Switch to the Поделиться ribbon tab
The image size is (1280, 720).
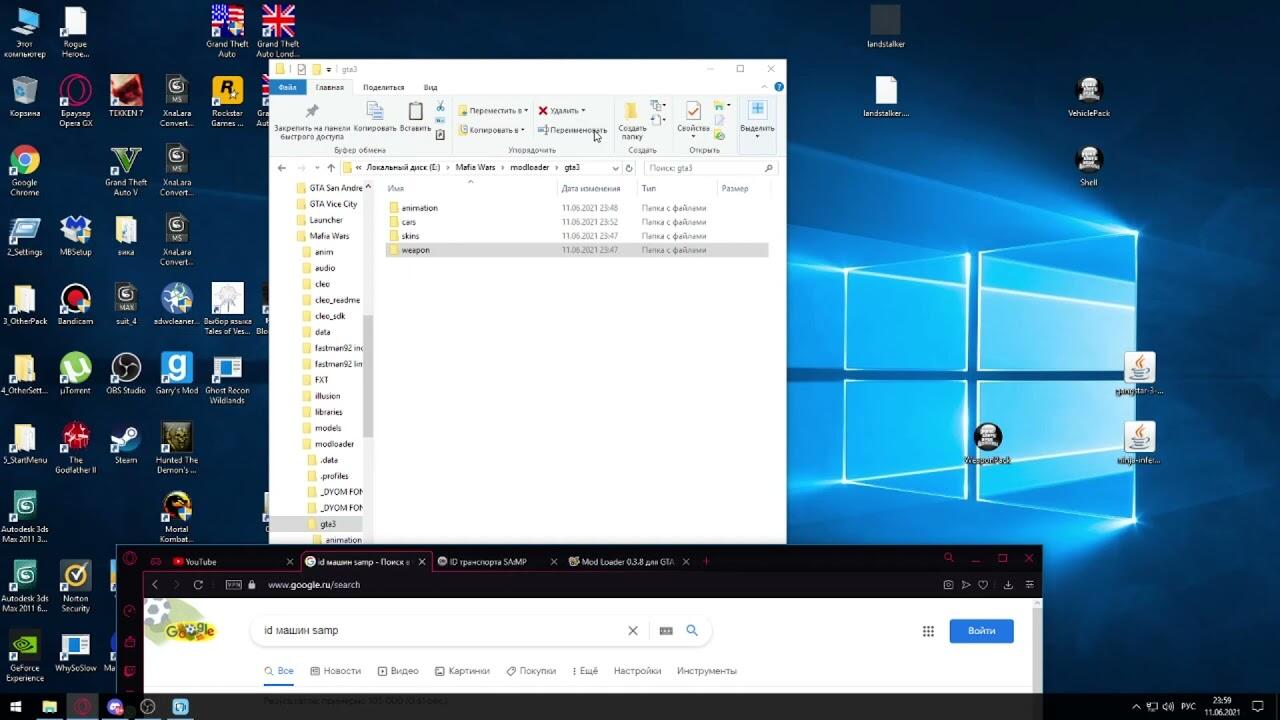pos(383,87)
